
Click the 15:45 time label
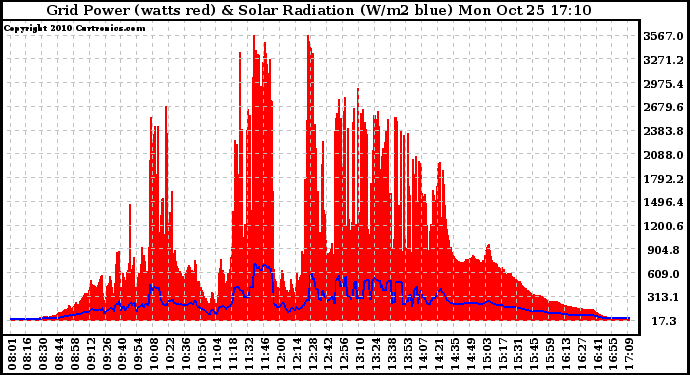pos(533,353)
